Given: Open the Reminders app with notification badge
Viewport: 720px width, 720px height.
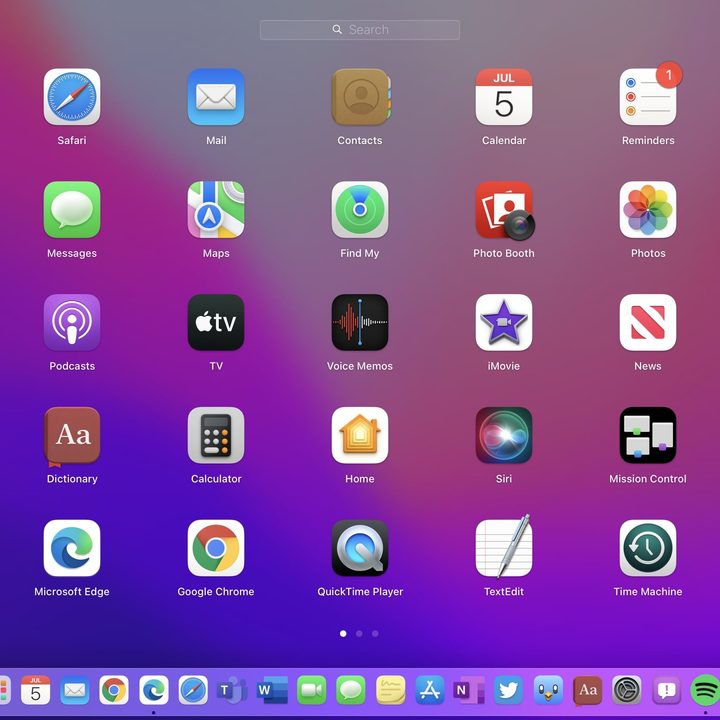Looking at the screenshot, I should point(648,97).
